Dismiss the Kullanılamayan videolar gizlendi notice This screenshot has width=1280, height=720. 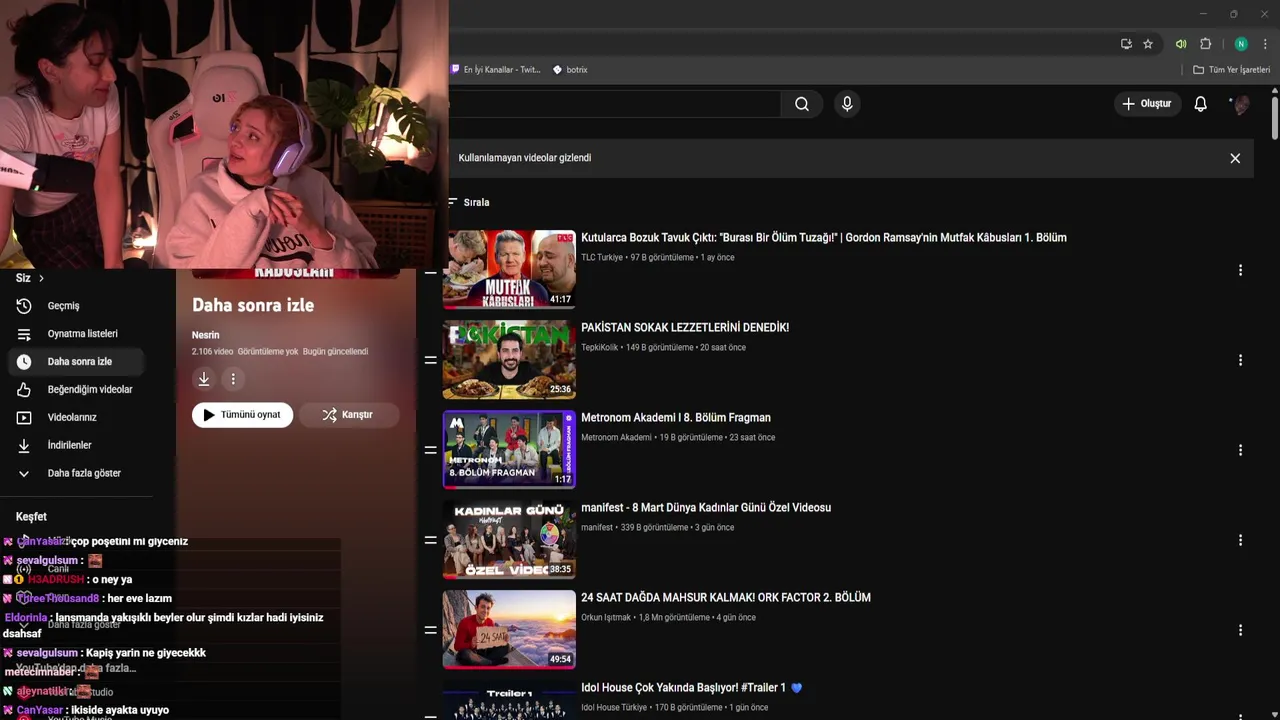pos(1235,158)
